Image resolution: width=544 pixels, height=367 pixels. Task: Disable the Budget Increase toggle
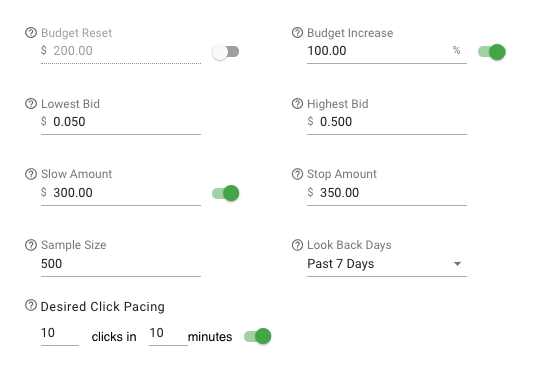[x=492, y=52]
